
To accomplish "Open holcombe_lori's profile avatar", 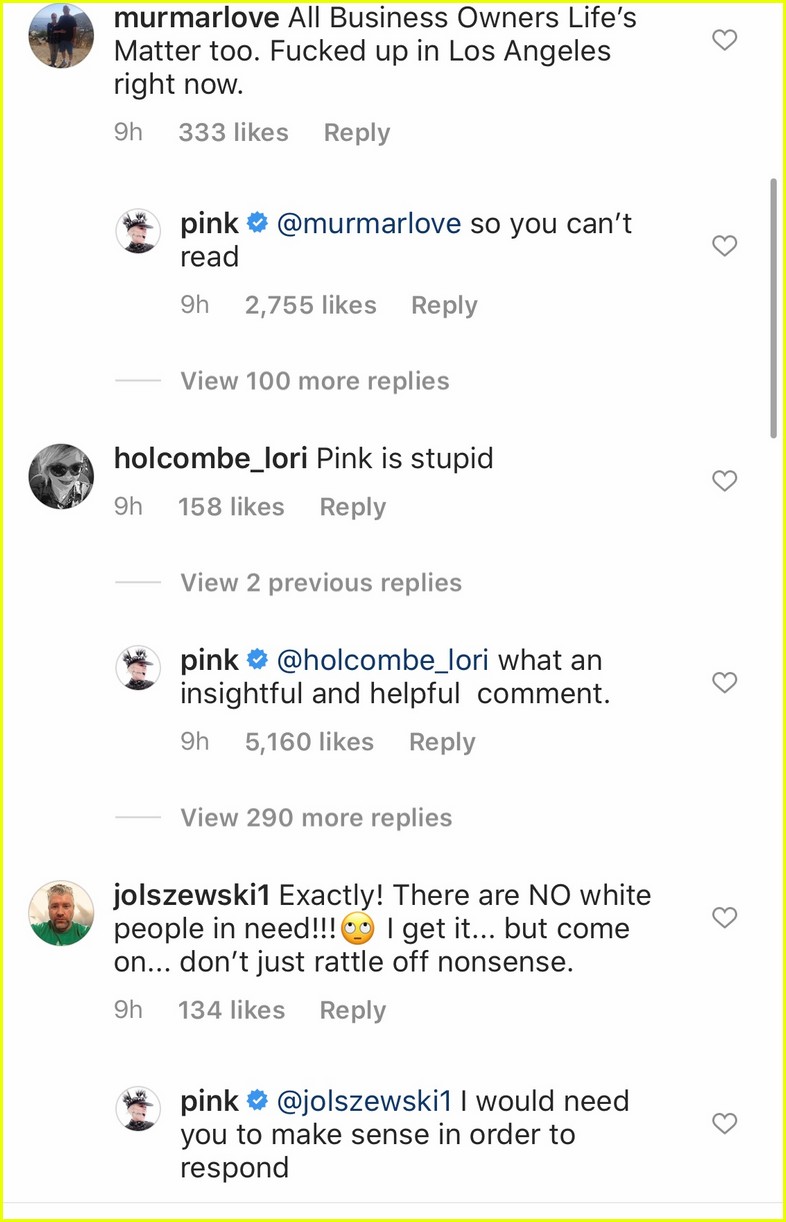I will pos(60,476).
